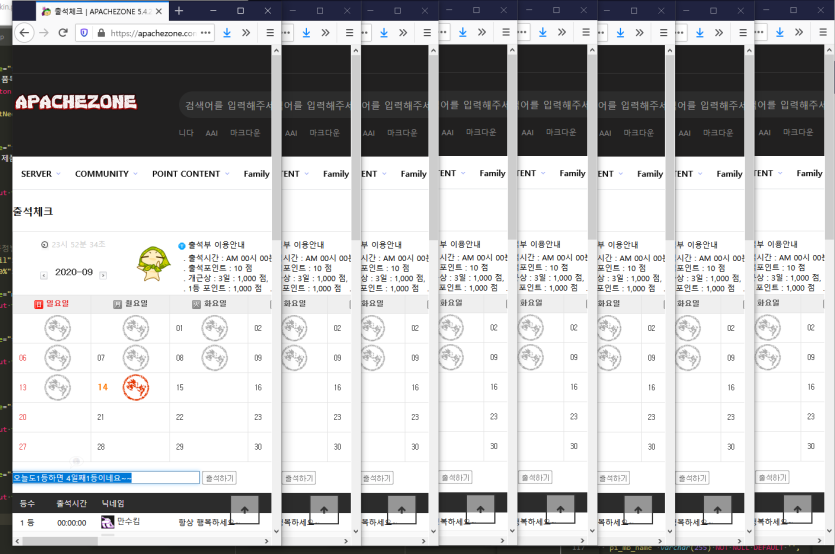This screenshot has height=554, width=835.
Task: Open page actions three-dot menu in address bar
Action: pos(206,33)
